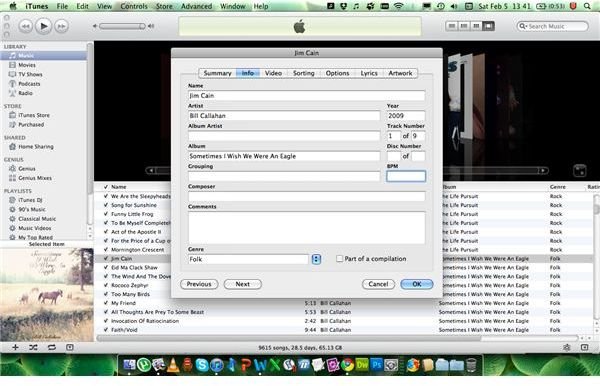Click the Comments text area
This screenshot has width=600, height=386.
(x=307, y=228)
